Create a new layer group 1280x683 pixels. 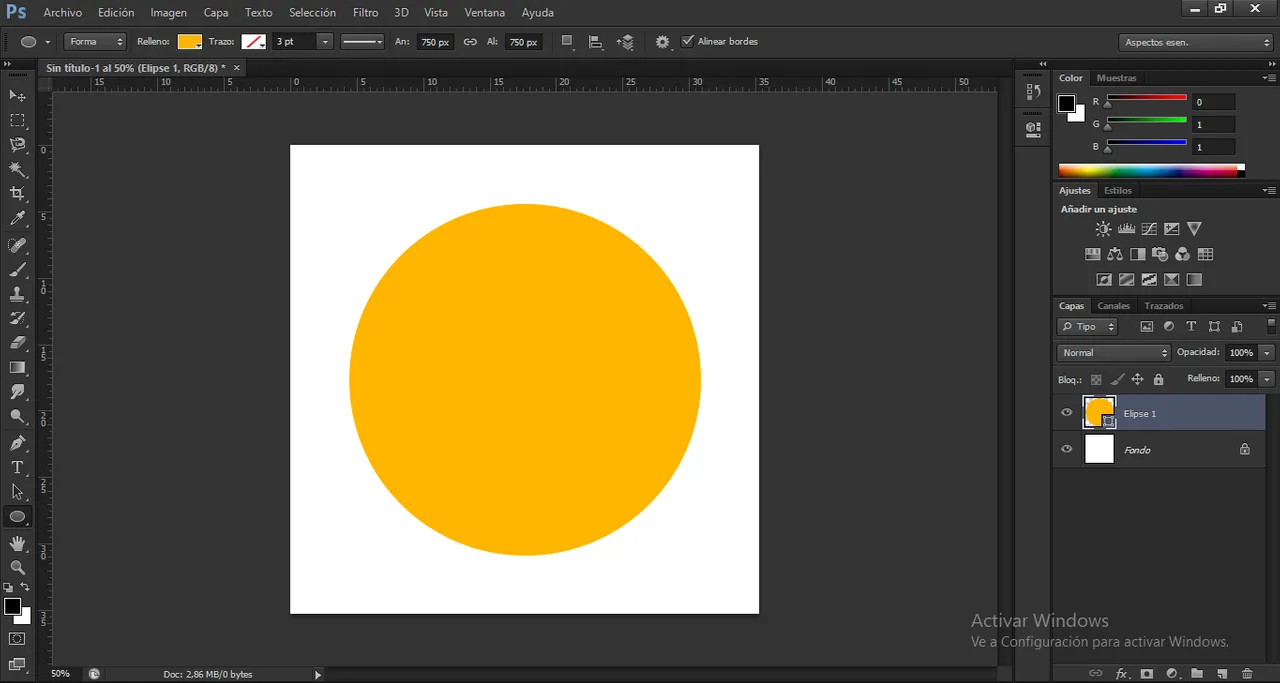click(x=1196, y=674)
